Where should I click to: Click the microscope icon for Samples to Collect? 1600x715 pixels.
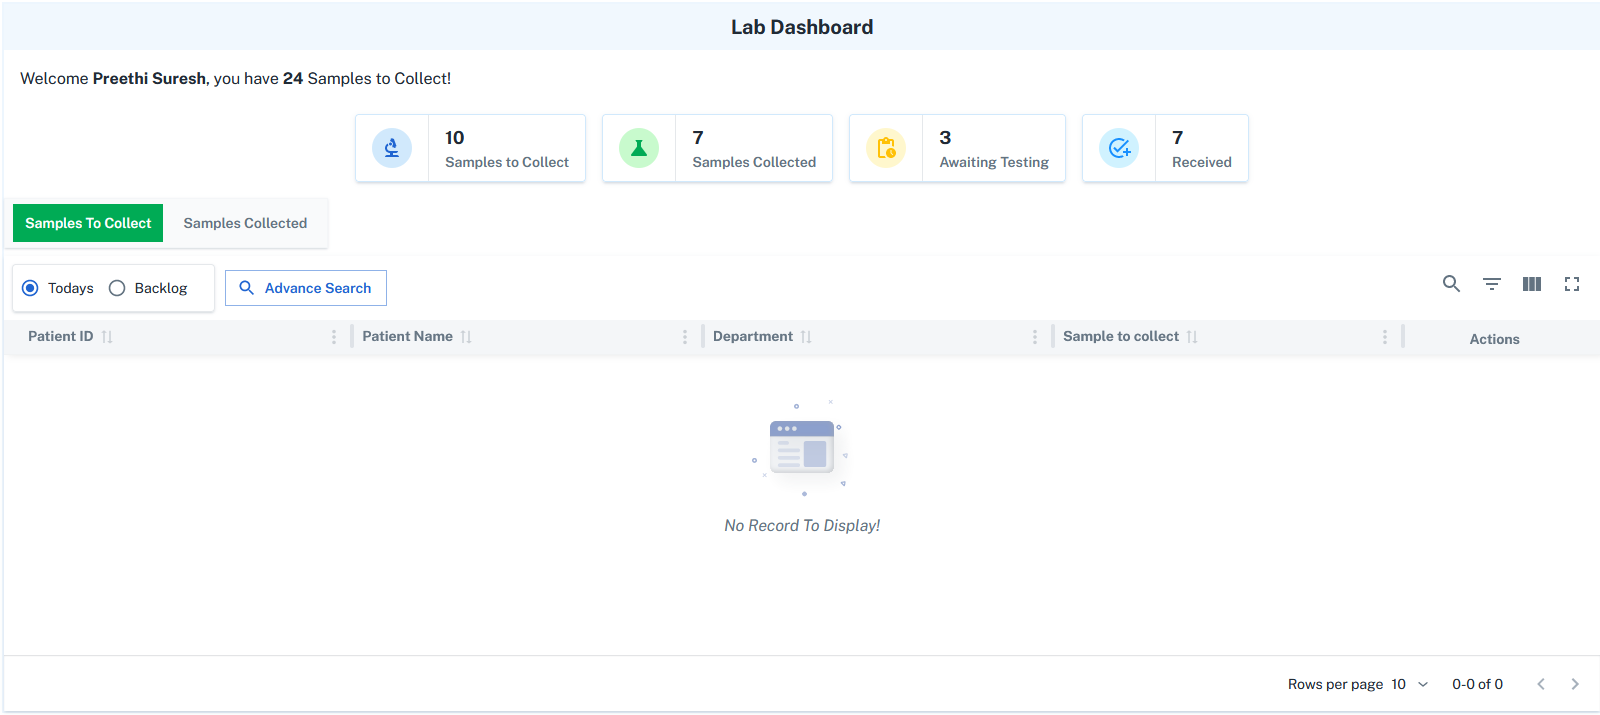click(392, 148)
